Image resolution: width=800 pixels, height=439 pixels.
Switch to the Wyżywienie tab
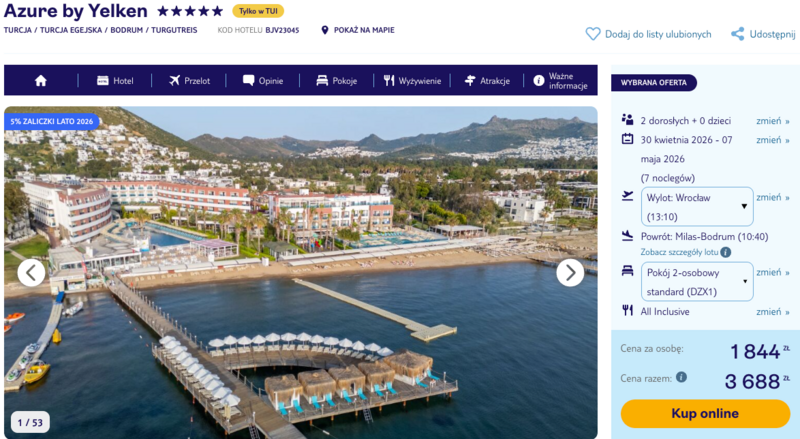pos(412,81)
